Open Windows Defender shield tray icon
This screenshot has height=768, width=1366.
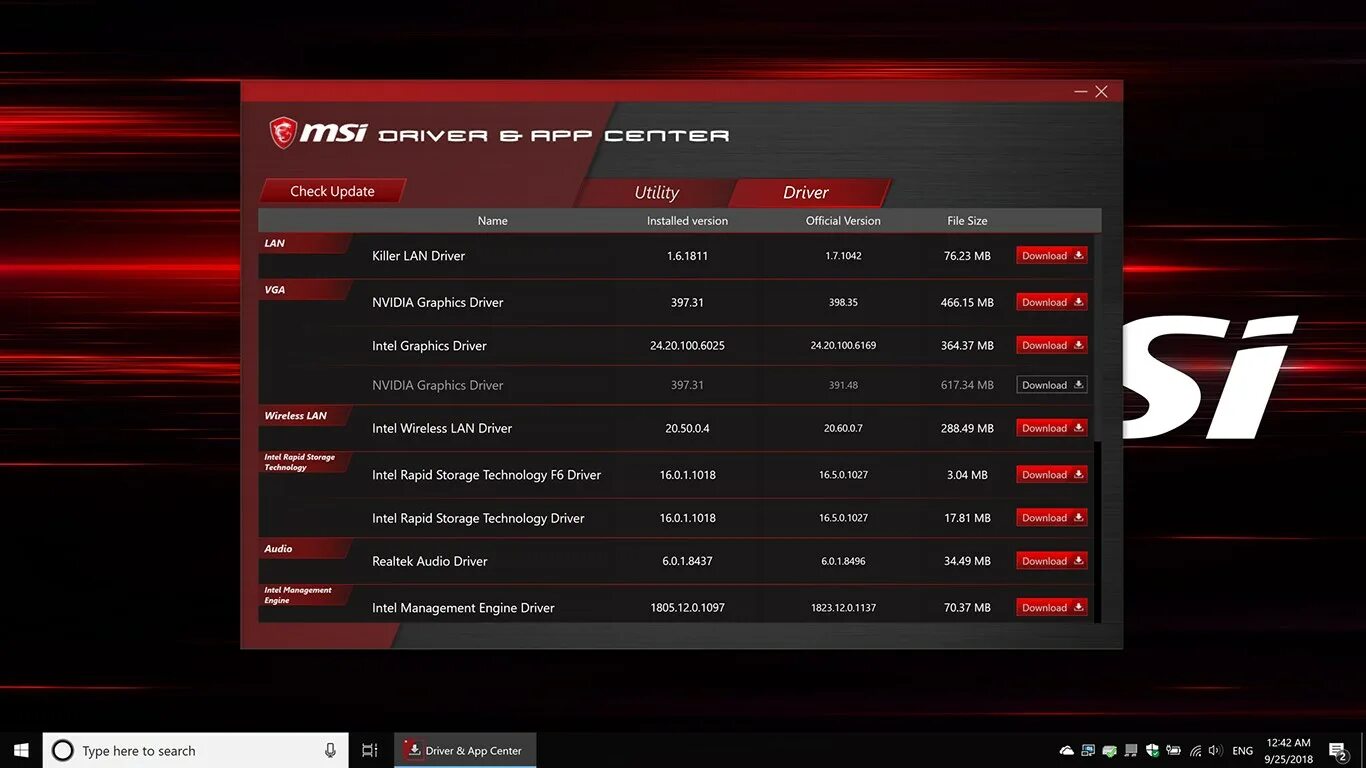pos(1152,750)
